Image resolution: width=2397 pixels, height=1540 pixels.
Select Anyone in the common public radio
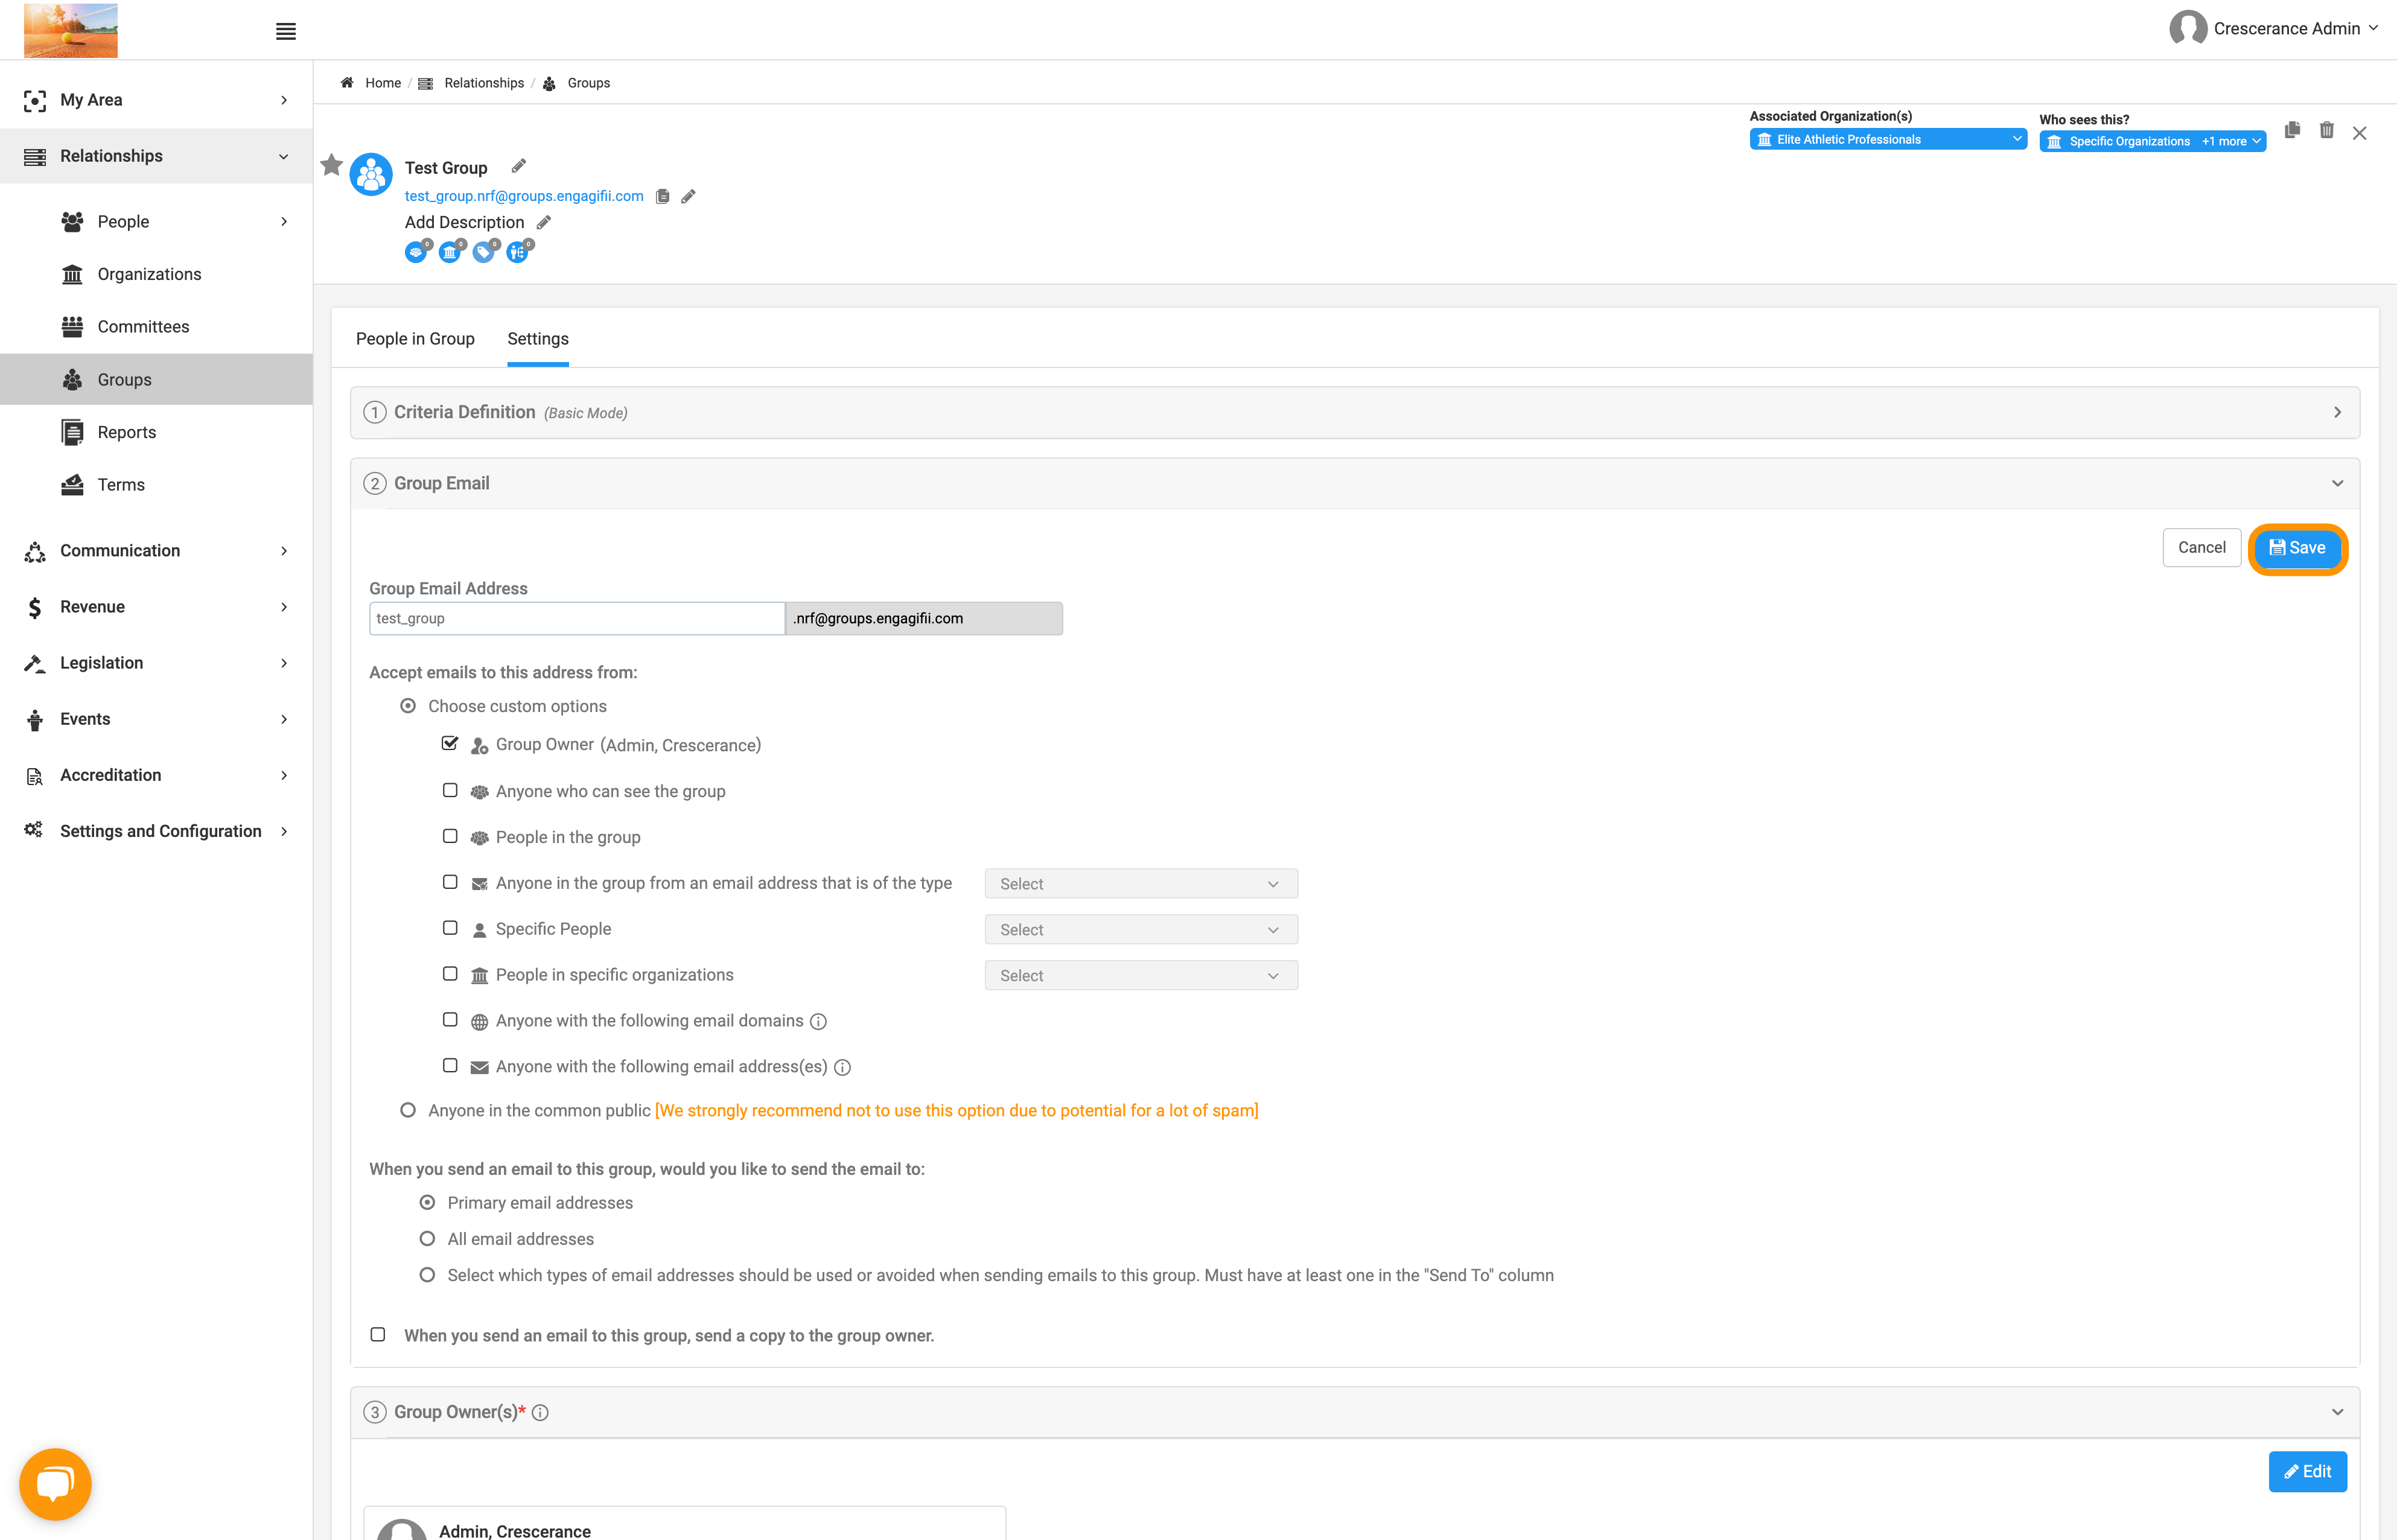pos(408,1110)
